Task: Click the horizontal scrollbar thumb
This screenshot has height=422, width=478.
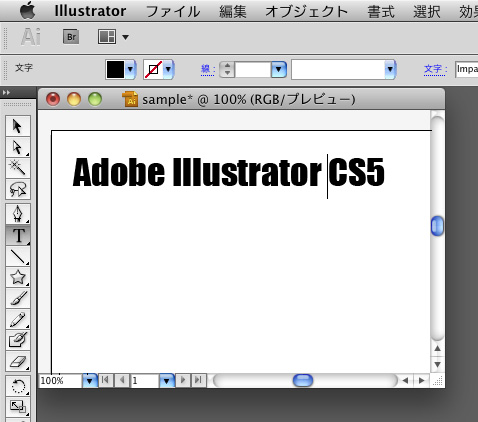Action: (303, 380)
